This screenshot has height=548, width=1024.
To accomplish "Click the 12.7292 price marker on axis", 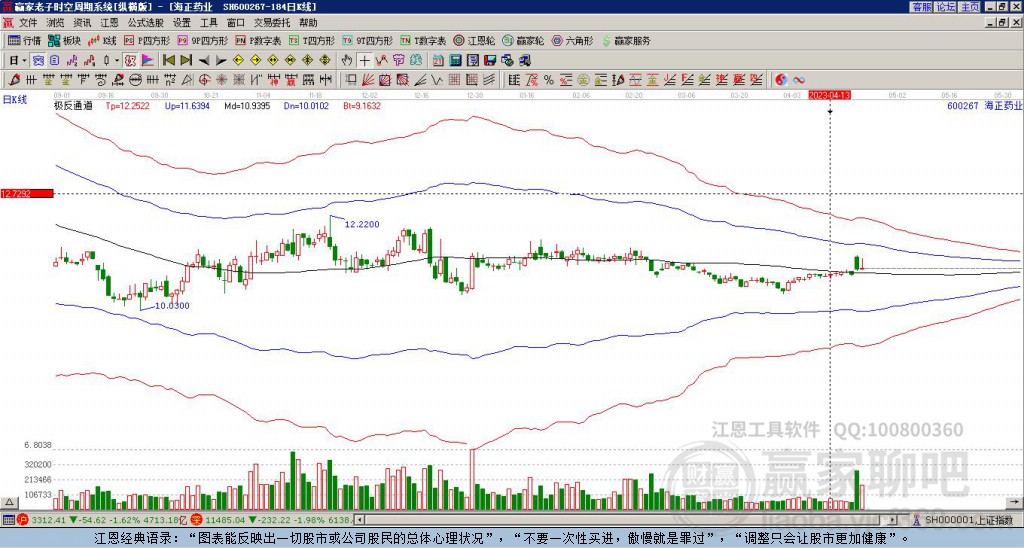I will [26, 193].
